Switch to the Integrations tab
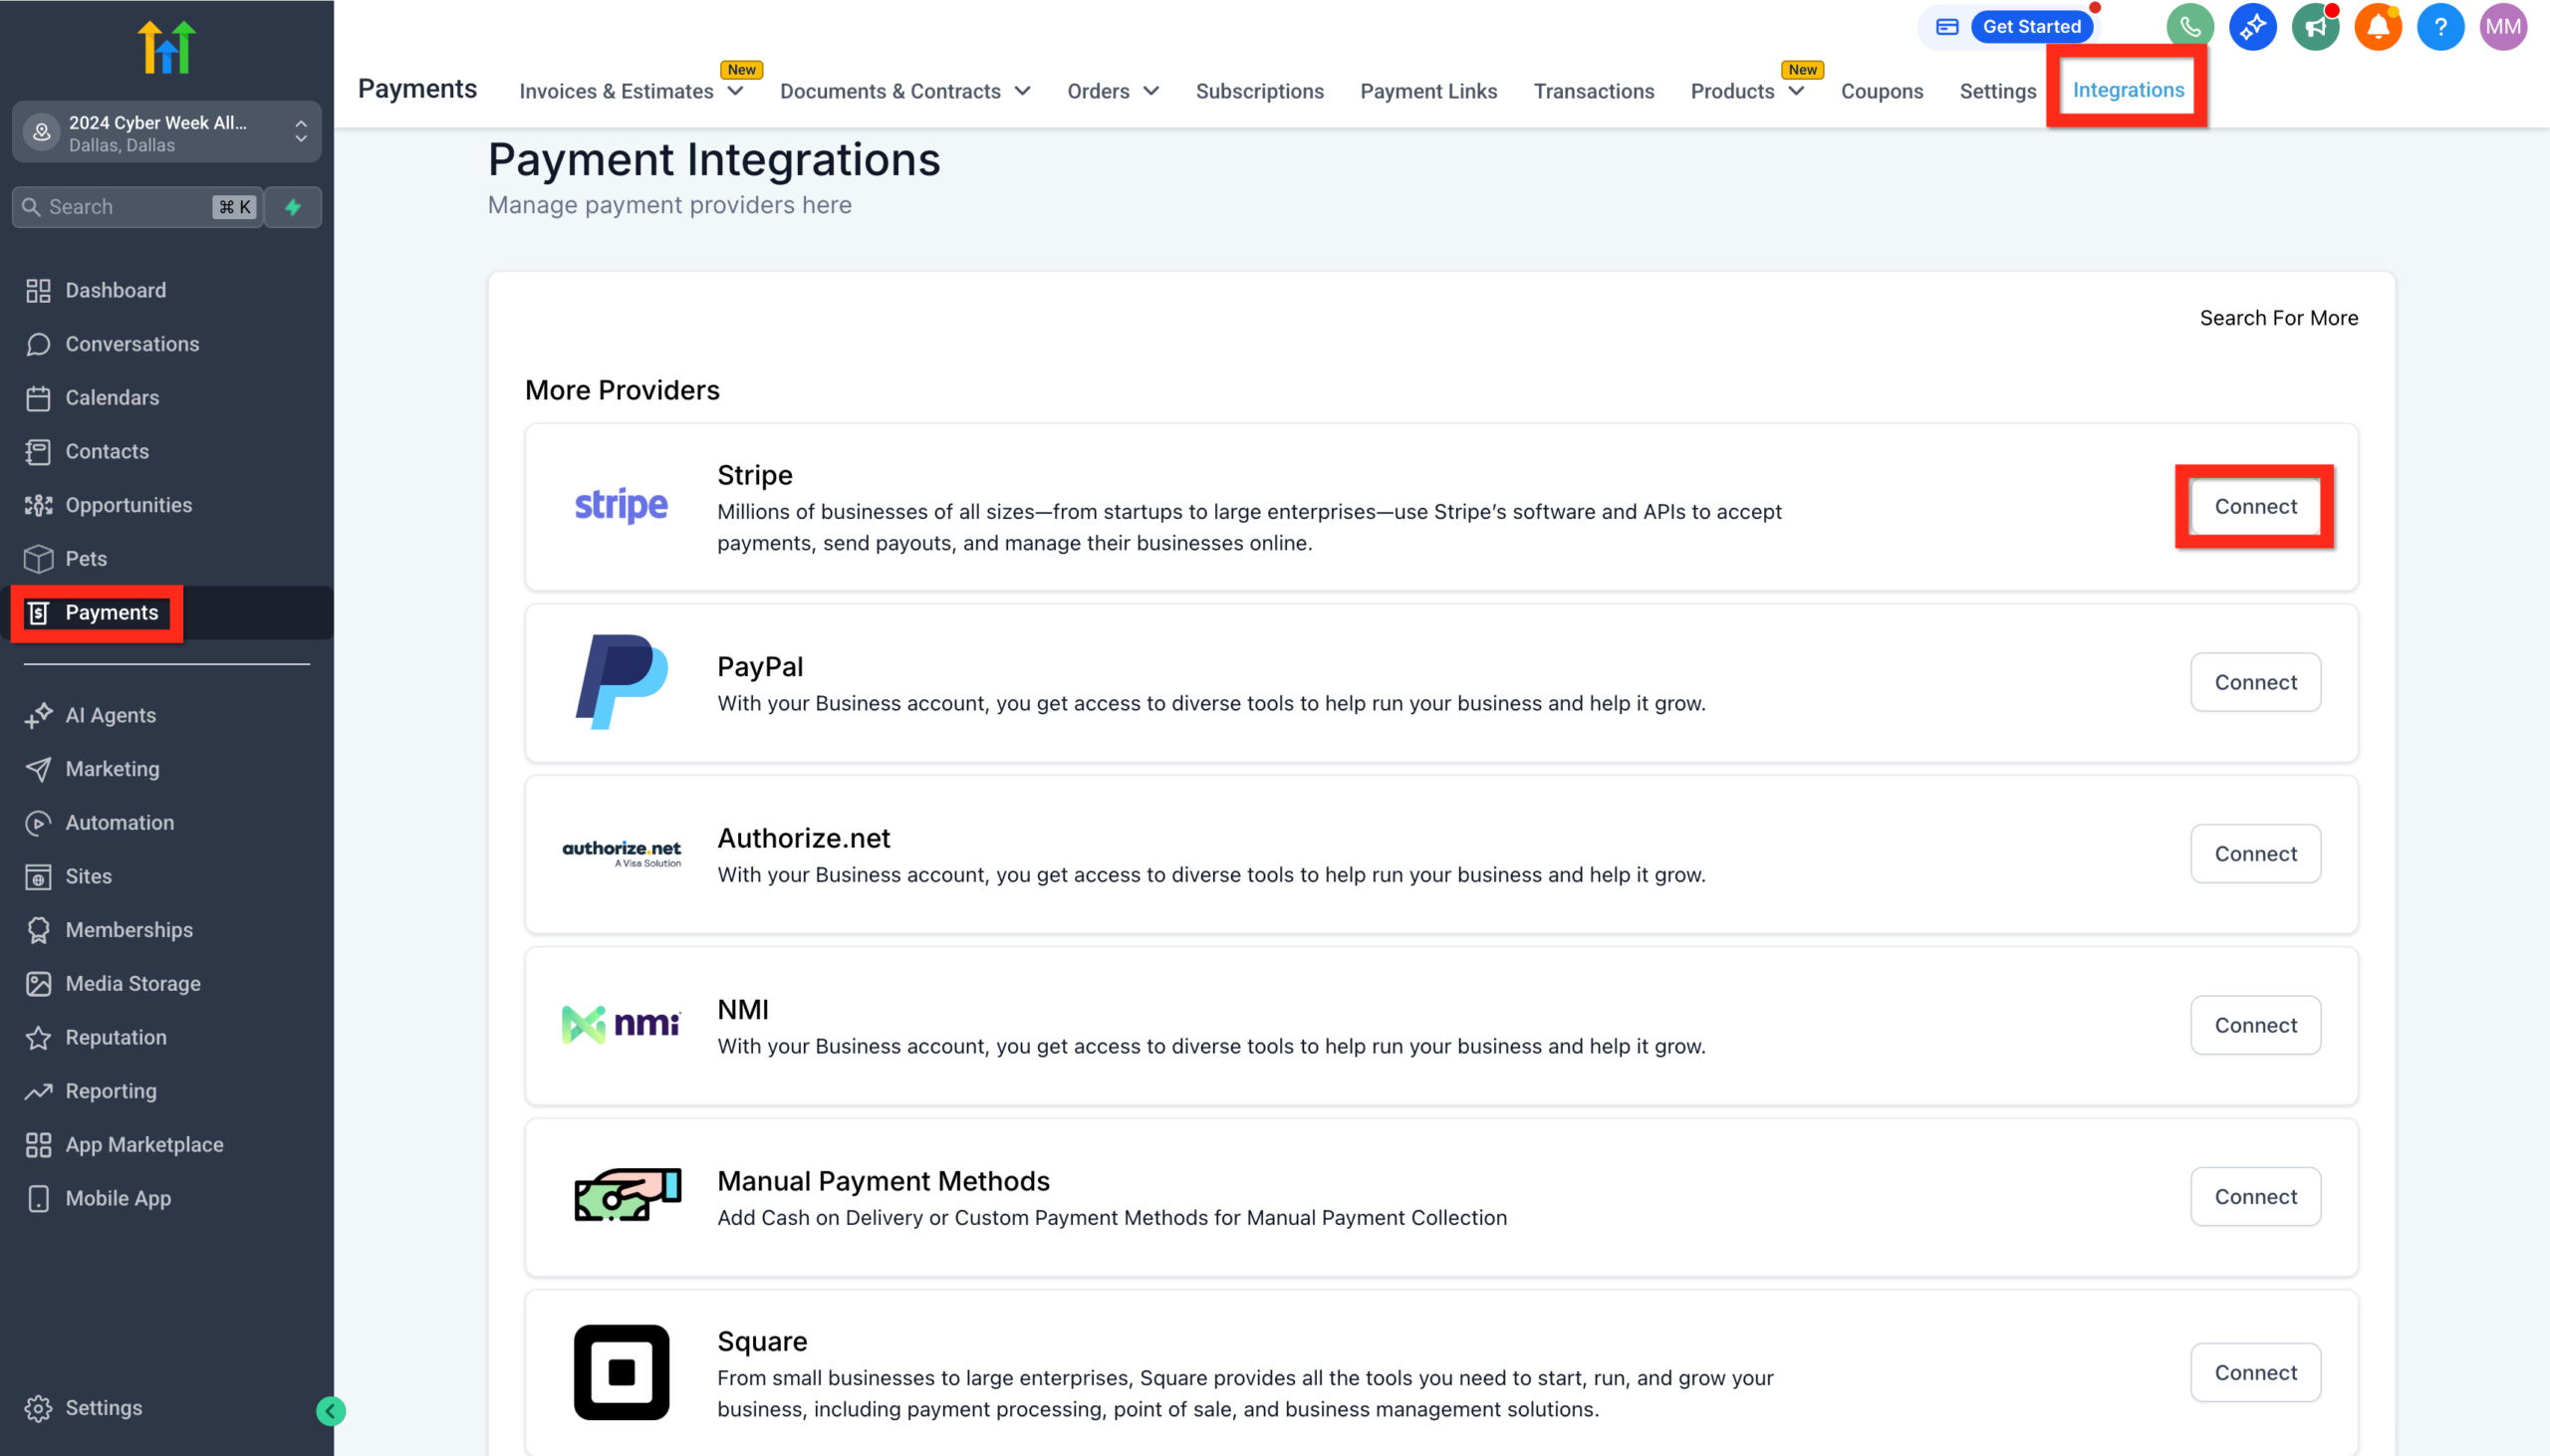Viewport: 2550px width, 1456px height. (x=2128, y=89)
